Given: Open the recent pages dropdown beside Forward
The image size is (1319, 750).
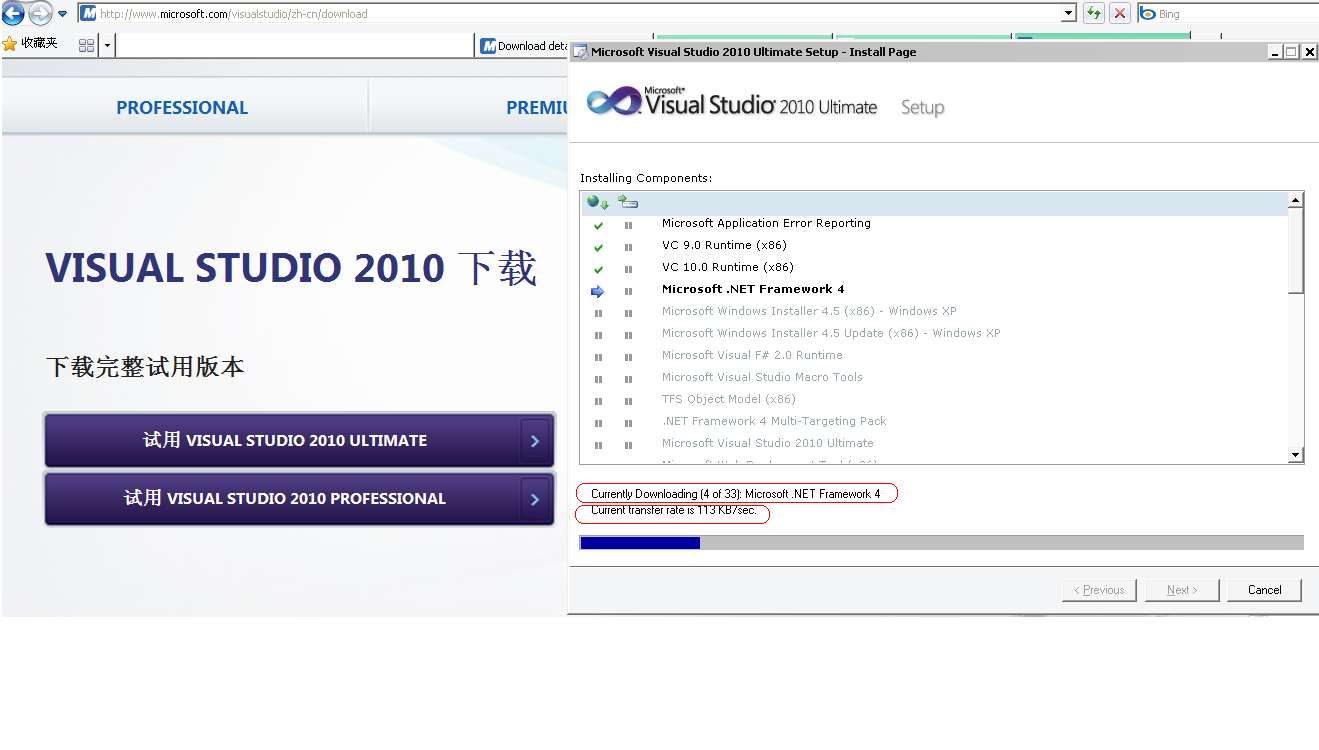Looking at the screenshot, I should pyautogui.click(x=62, y=14).
